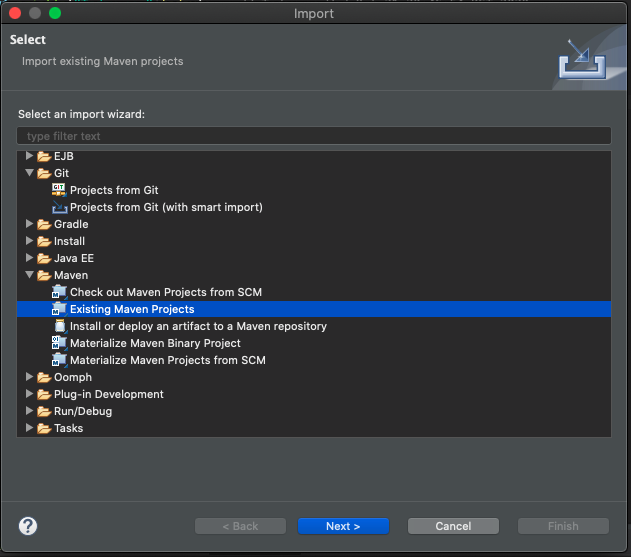The height and width of the screenshot is (557, 631).
Task: Click the Run/Debug folder icon
Action: 44,411
